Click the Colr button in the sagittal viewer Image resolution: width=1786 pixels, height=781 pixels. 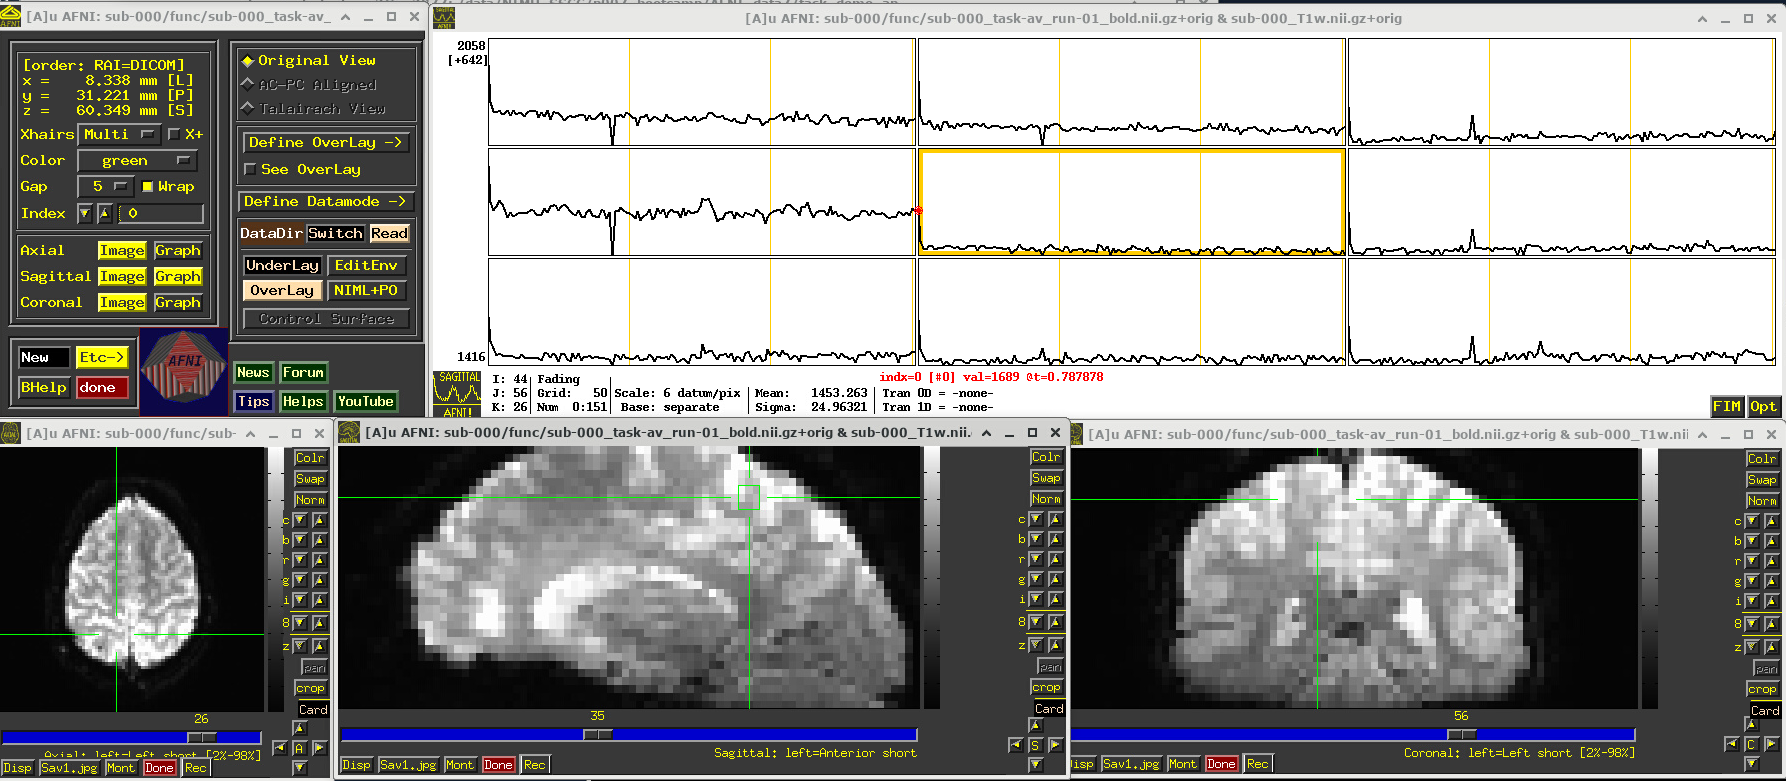click(1046, 457)
